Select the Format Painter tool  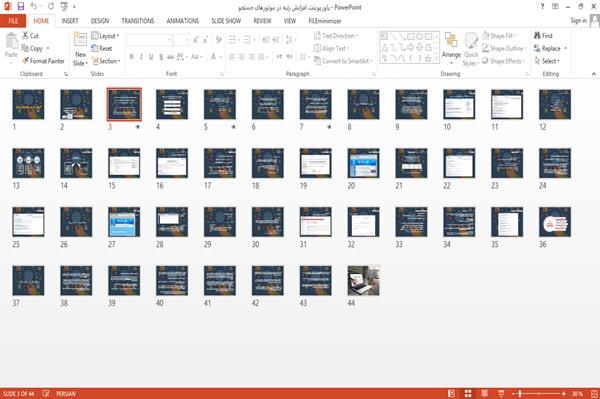43,61
